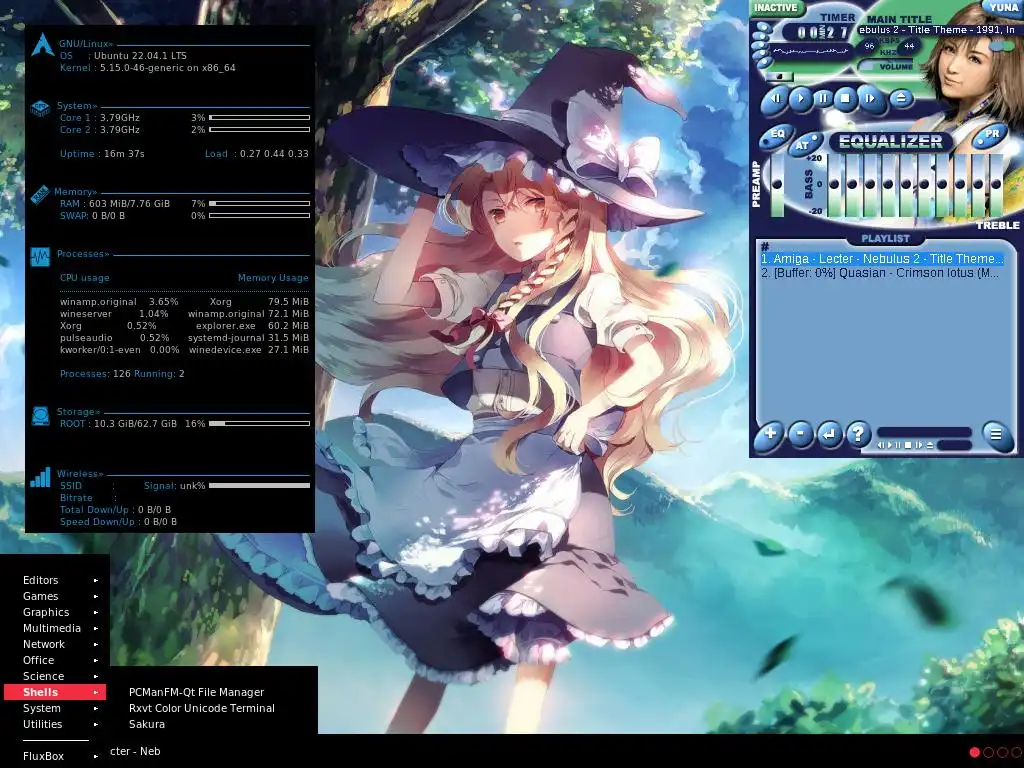Click the playlist window's mini eject button
This screenshot has width=1024, height=768.
pyautogui.click(x=930, y=445)
